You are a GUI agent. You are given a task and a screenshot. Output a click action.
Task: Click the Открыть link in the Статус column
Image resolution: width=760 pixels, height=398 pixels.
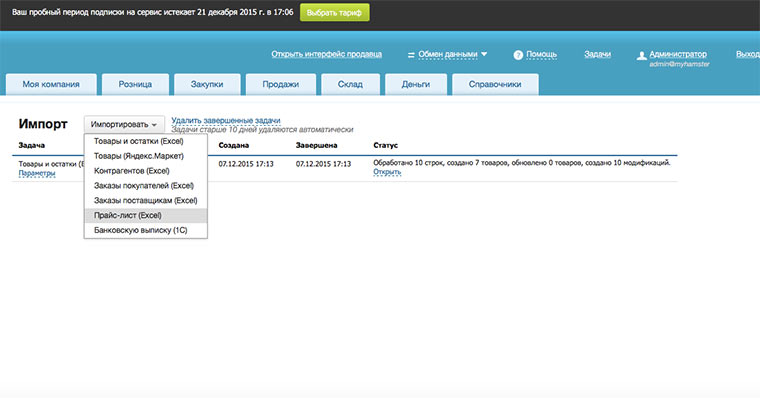coord(387,172)
